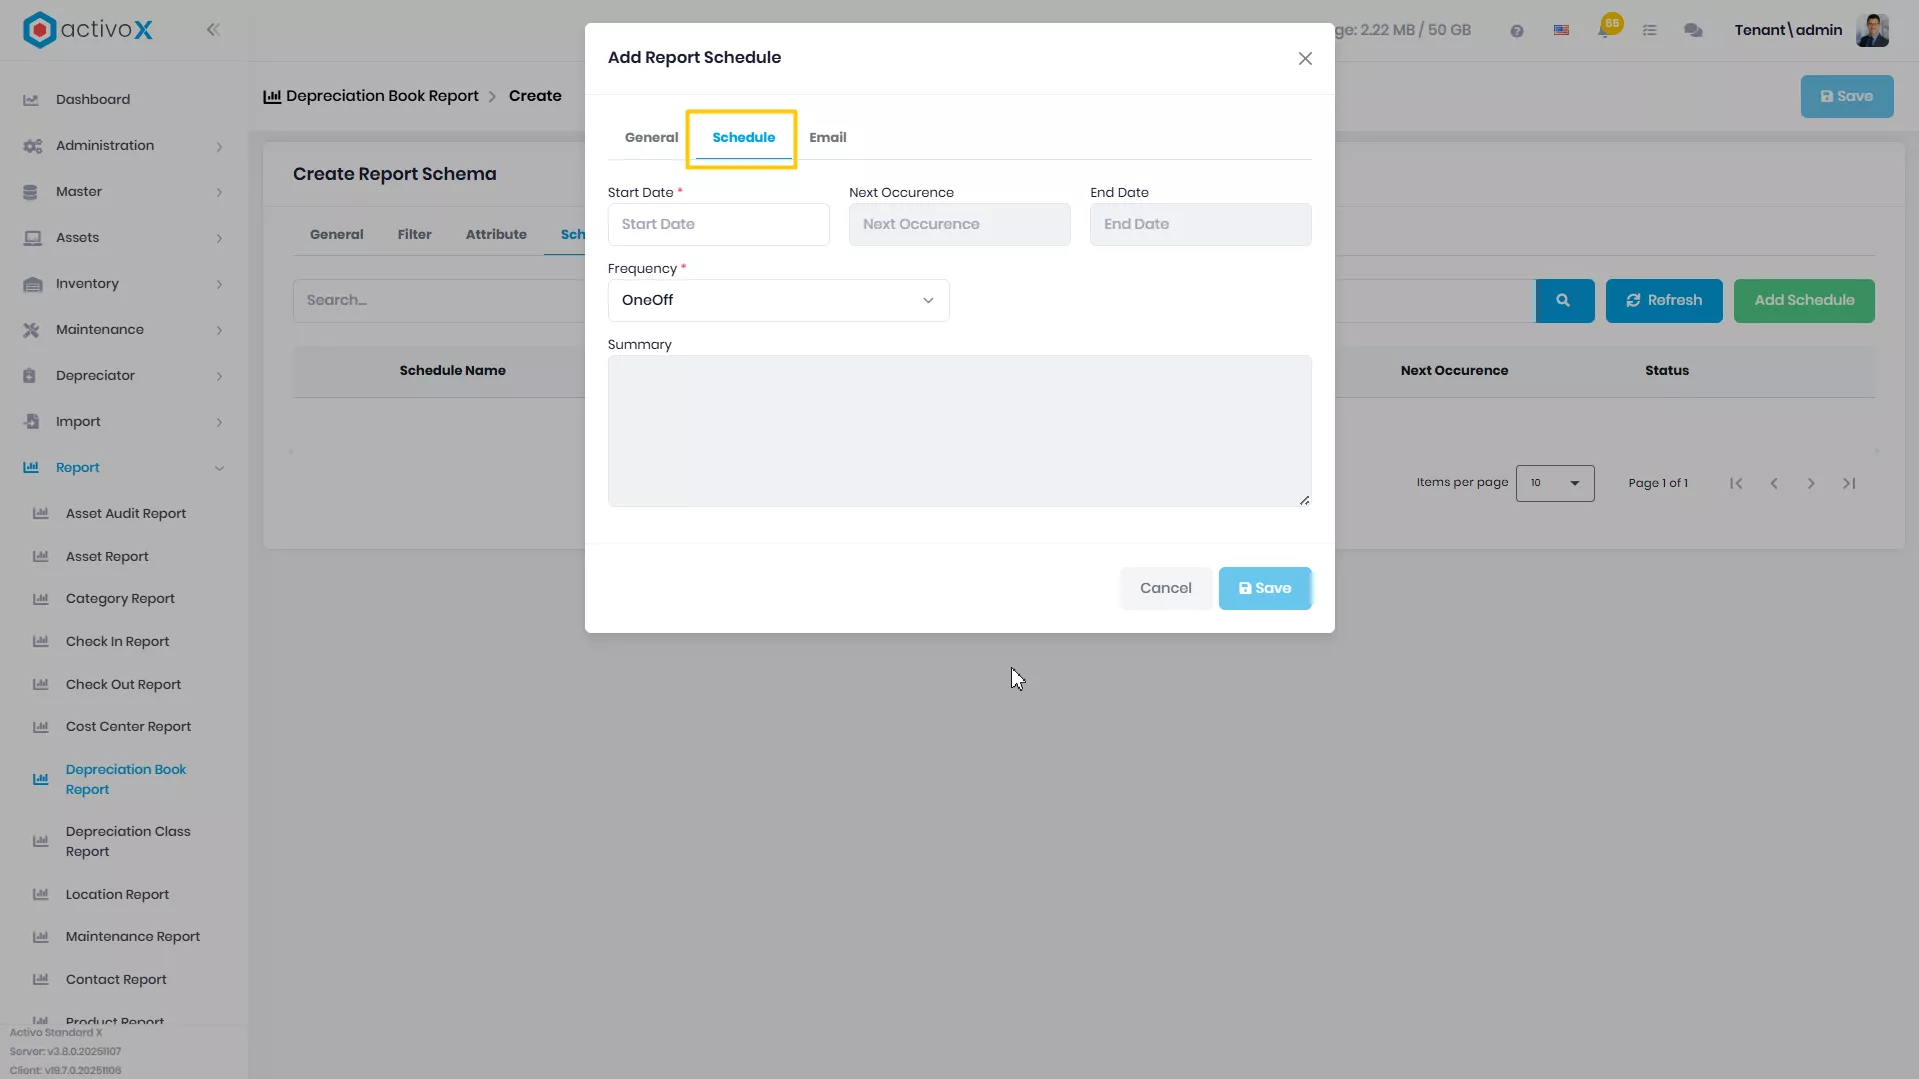The image size is (1919, 1079).
Task: Go to last page icon
Action: point(1849,484)
